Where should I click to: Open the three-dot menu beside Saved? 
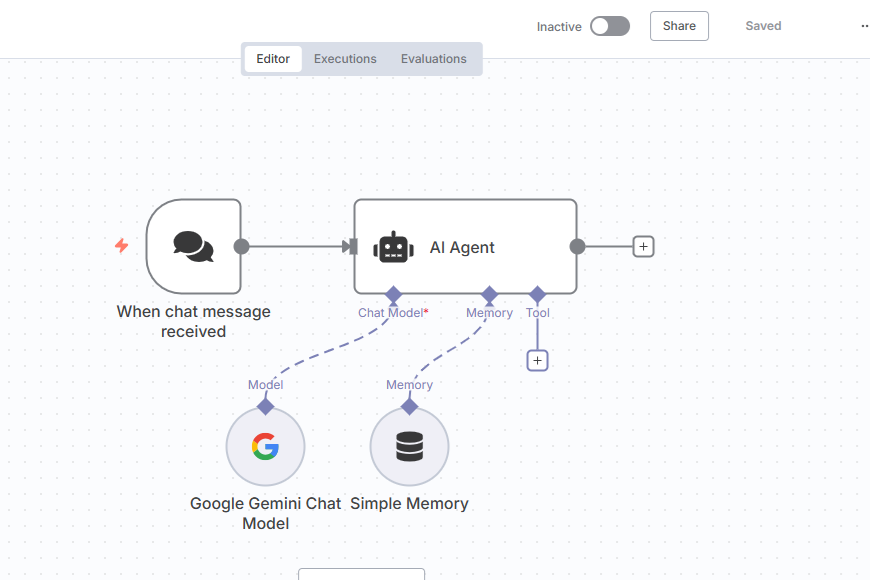click(x=864, y=26)
